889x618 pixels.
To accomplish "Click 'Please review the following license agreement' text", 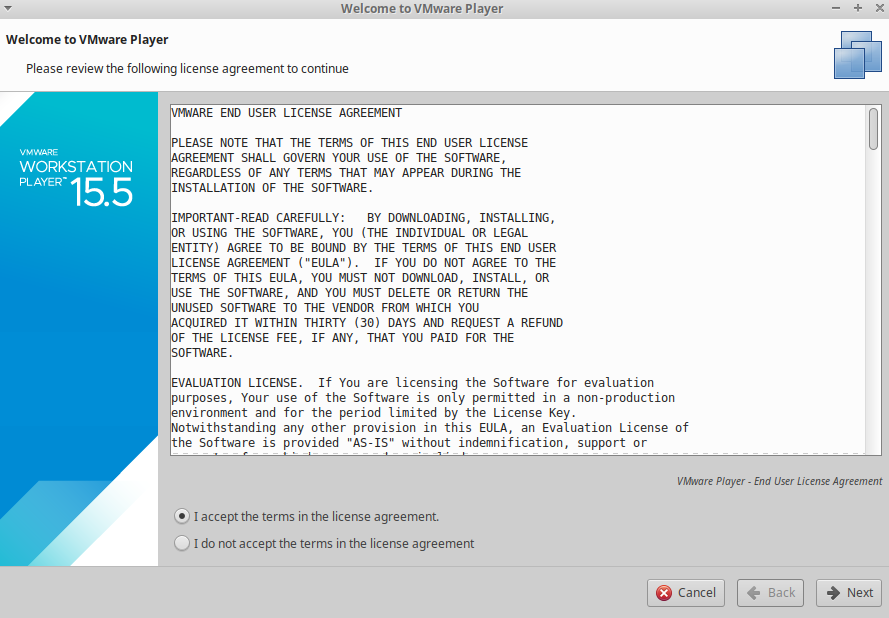I will pos(187,69).
